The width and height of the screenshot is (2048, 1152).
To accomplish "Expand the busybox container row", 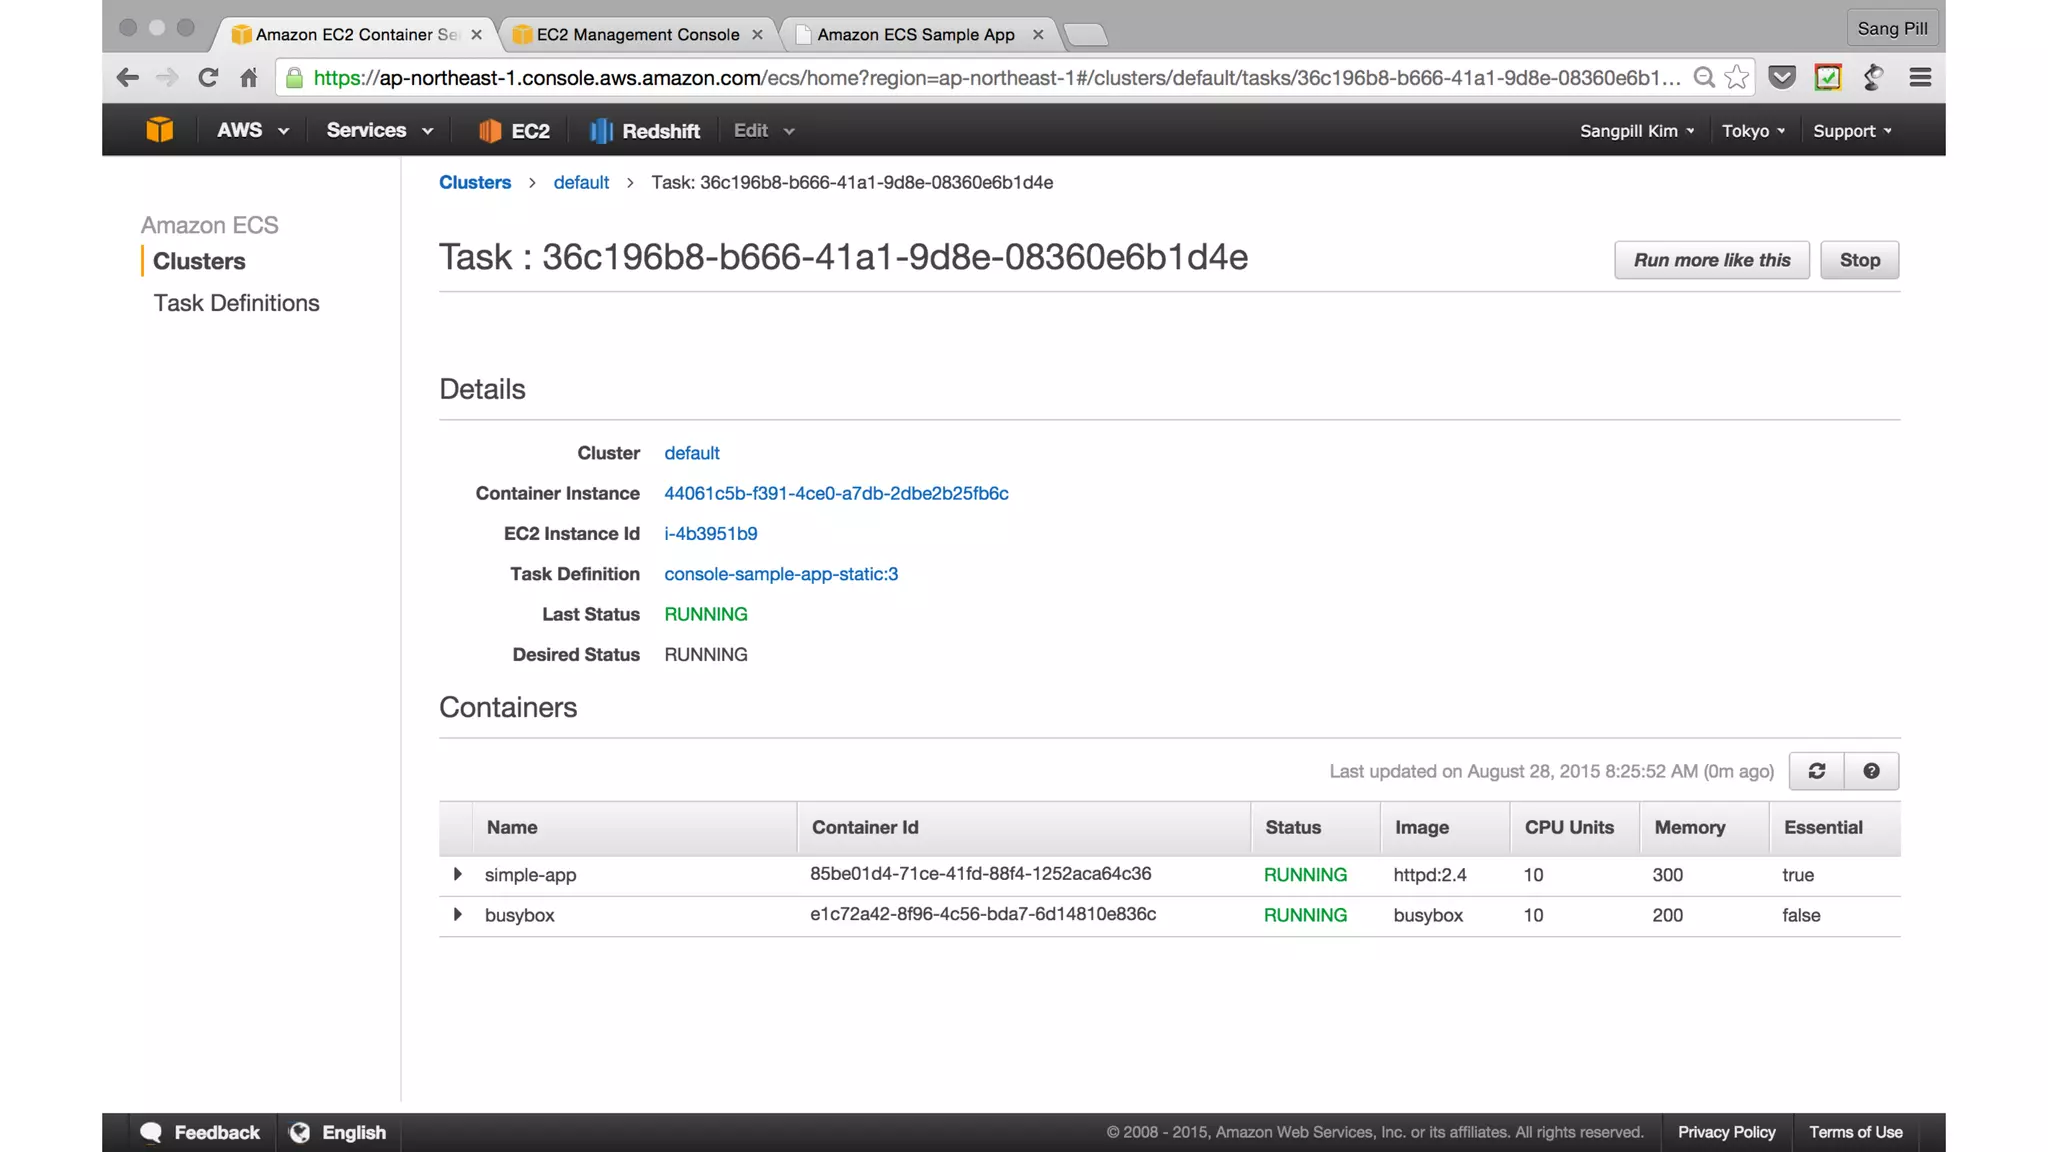I will pyautogui.click(x=457, y=914).
